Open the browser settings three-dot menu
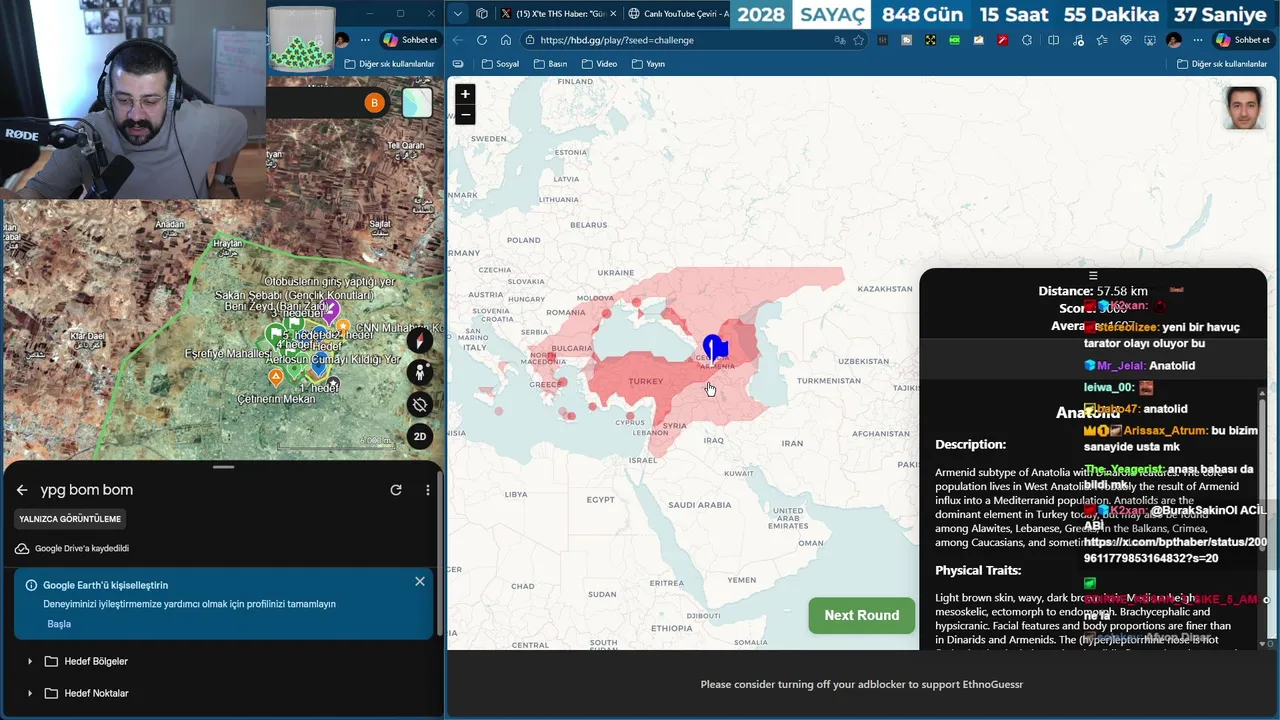 pyautogui.click(x=1198, y=40)
